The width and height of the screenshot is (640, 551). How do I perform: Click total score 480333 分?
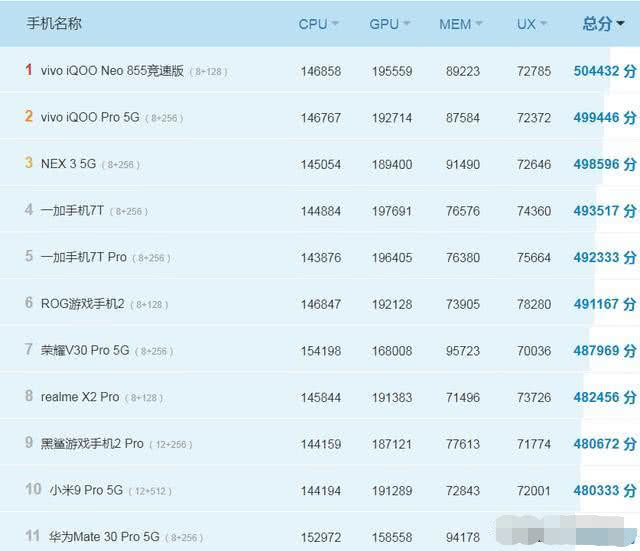pos(605,490)
